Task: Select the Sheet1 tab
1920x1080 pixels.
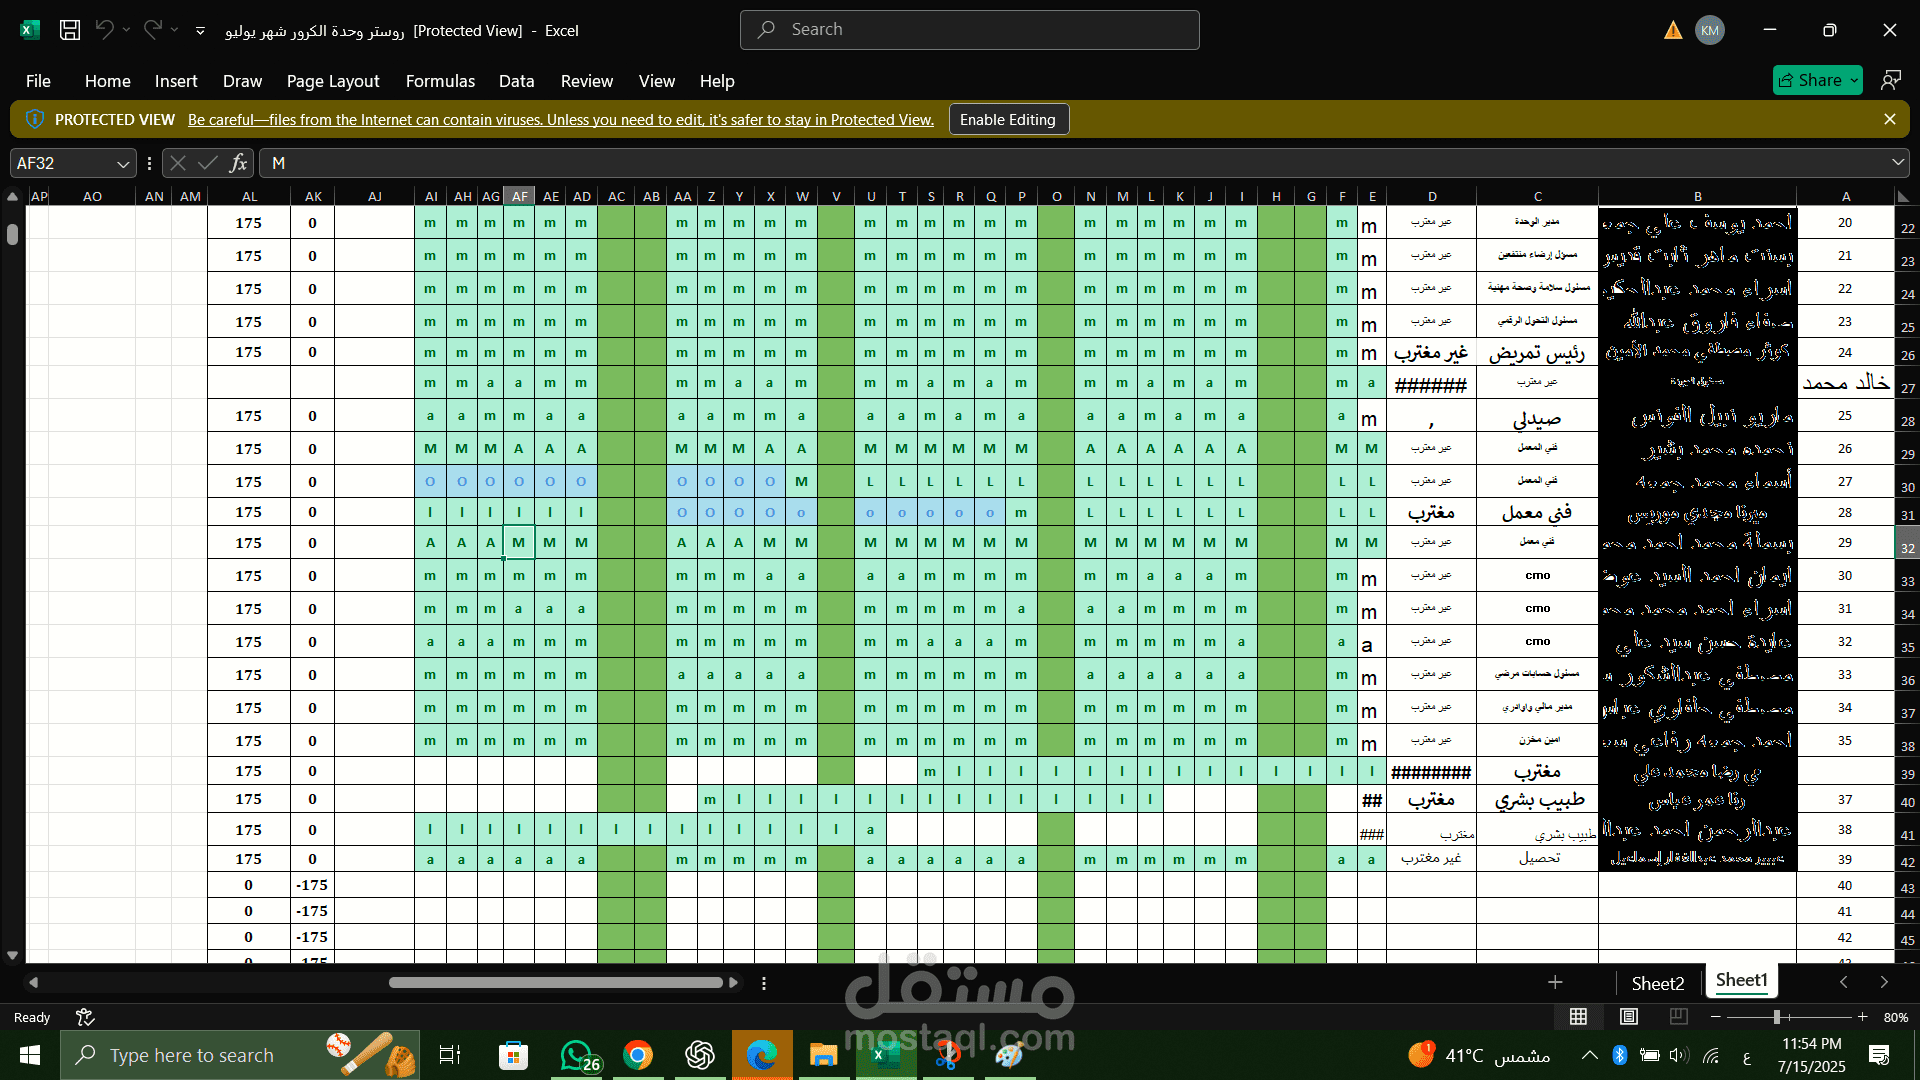Action: point(1741,981)
